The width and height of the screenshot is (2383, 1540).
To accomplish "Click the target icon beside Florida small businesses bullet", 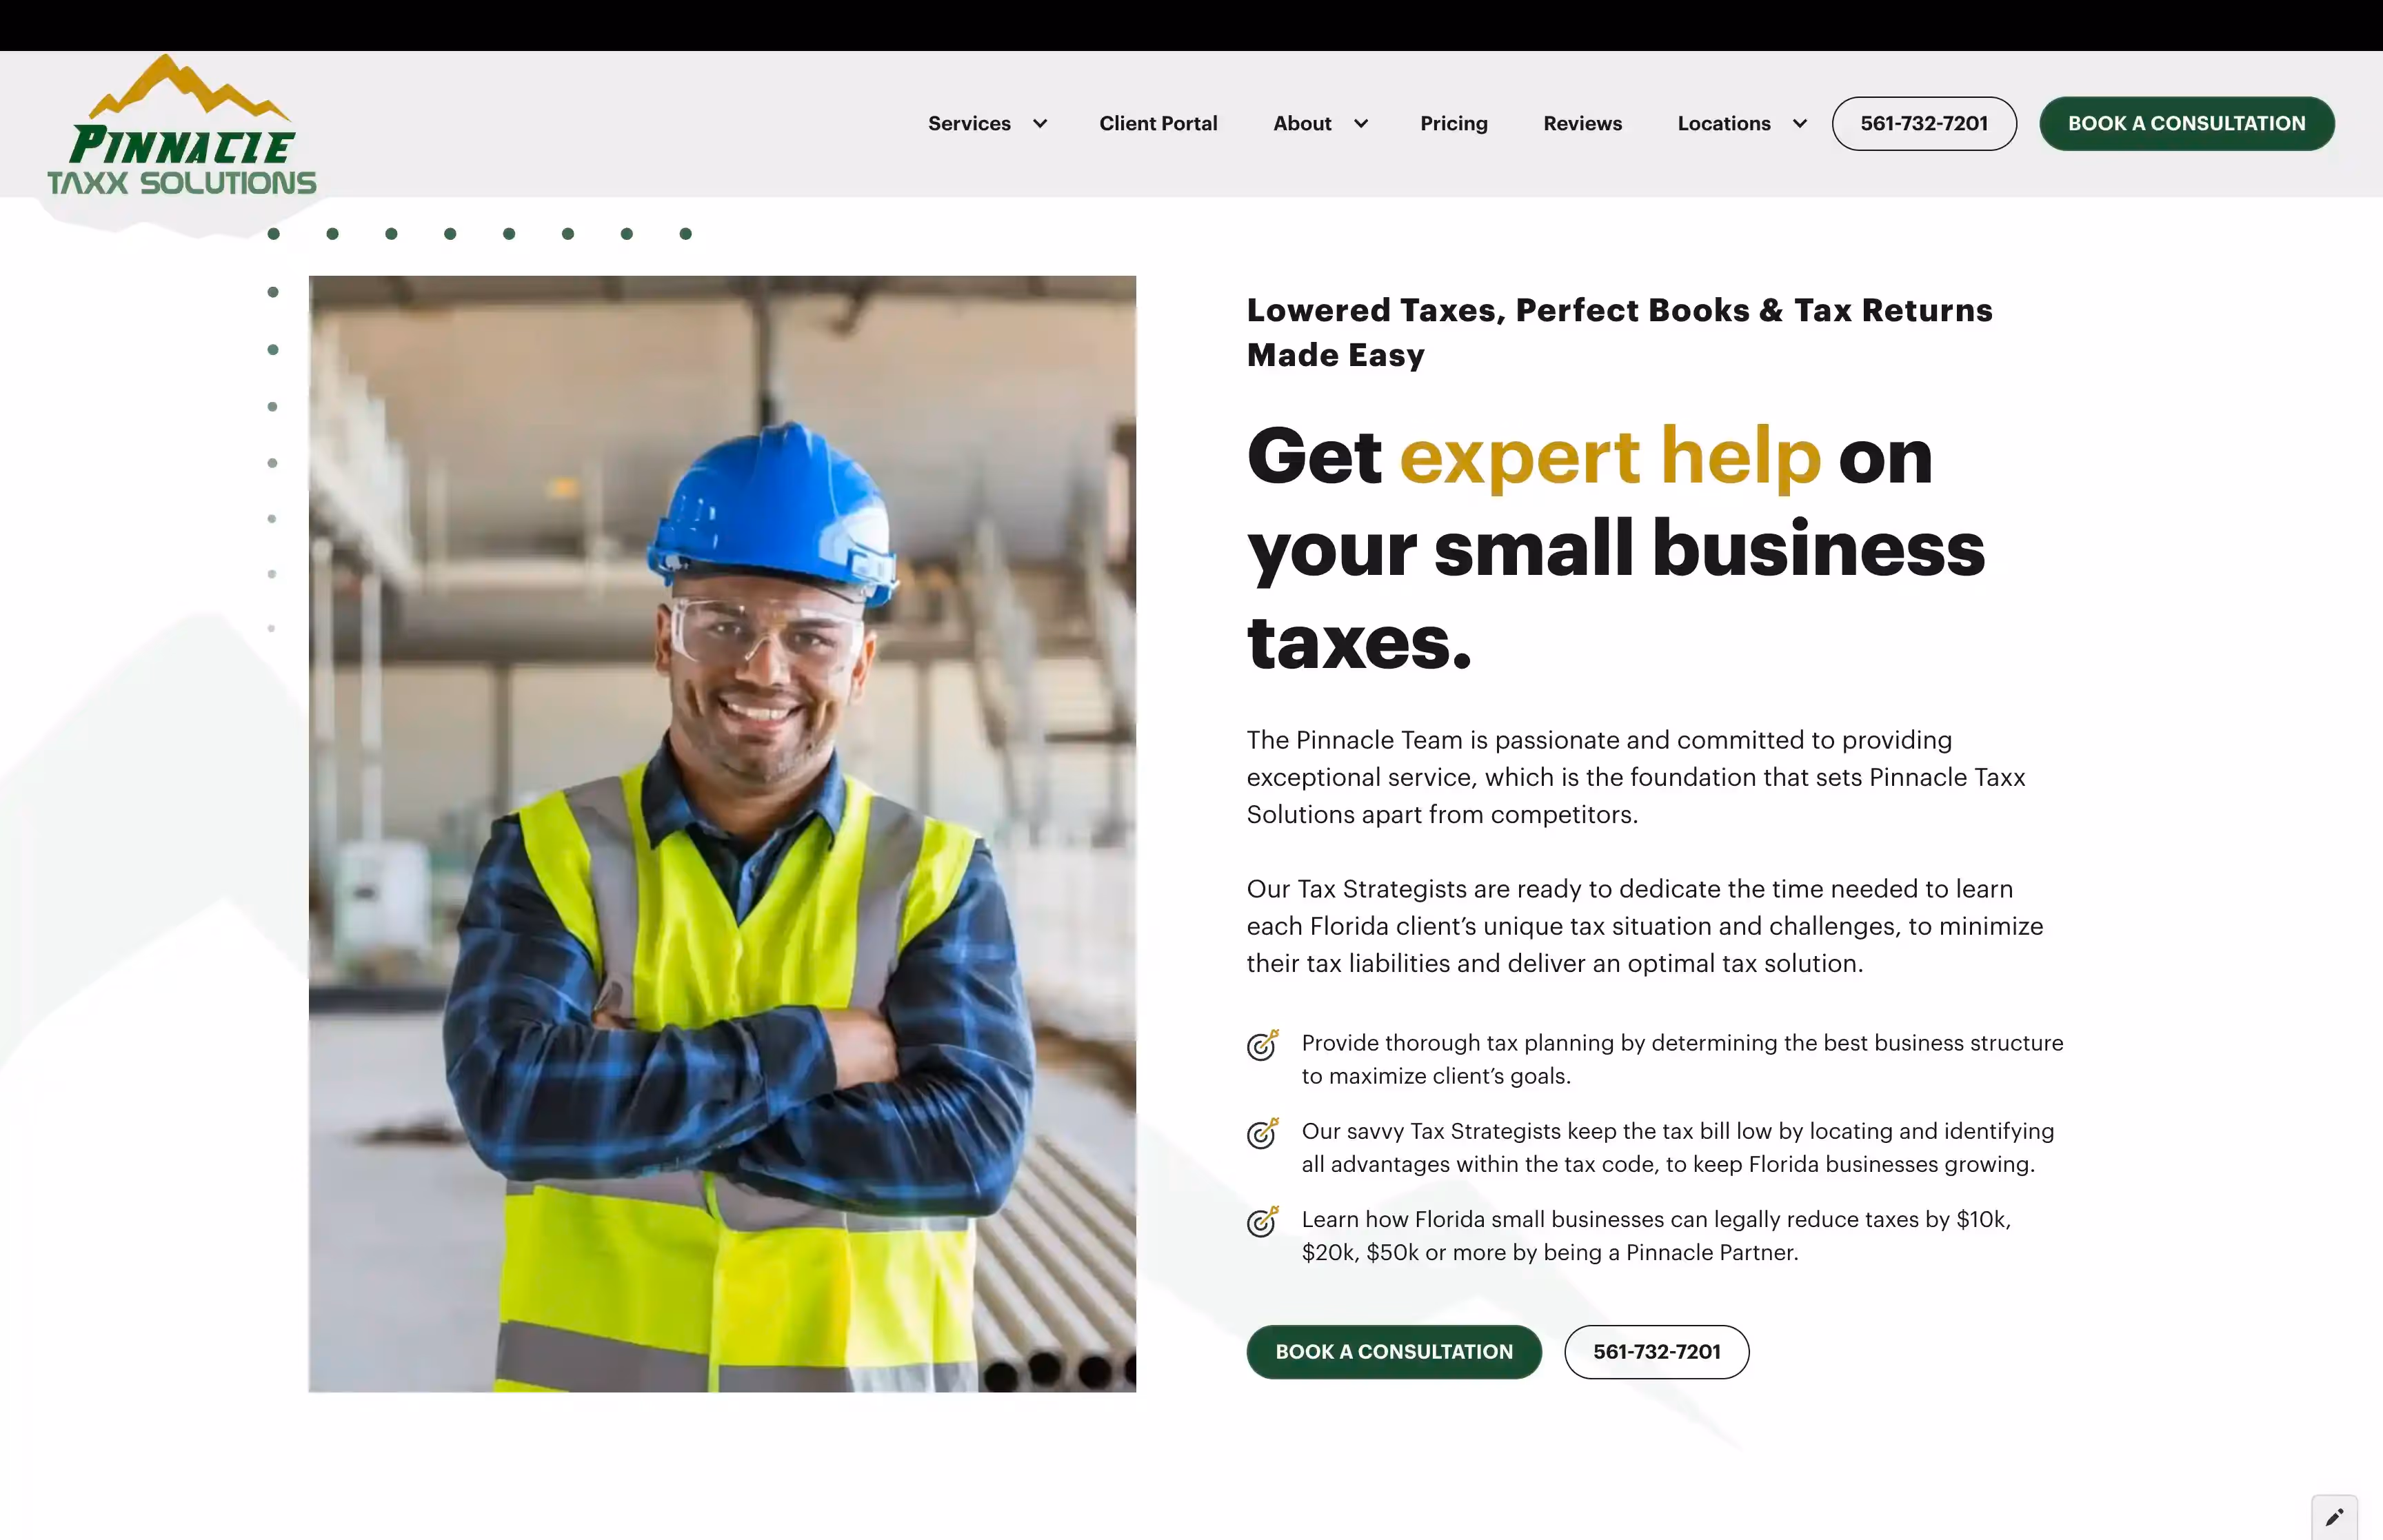I will [1262, 1221].
